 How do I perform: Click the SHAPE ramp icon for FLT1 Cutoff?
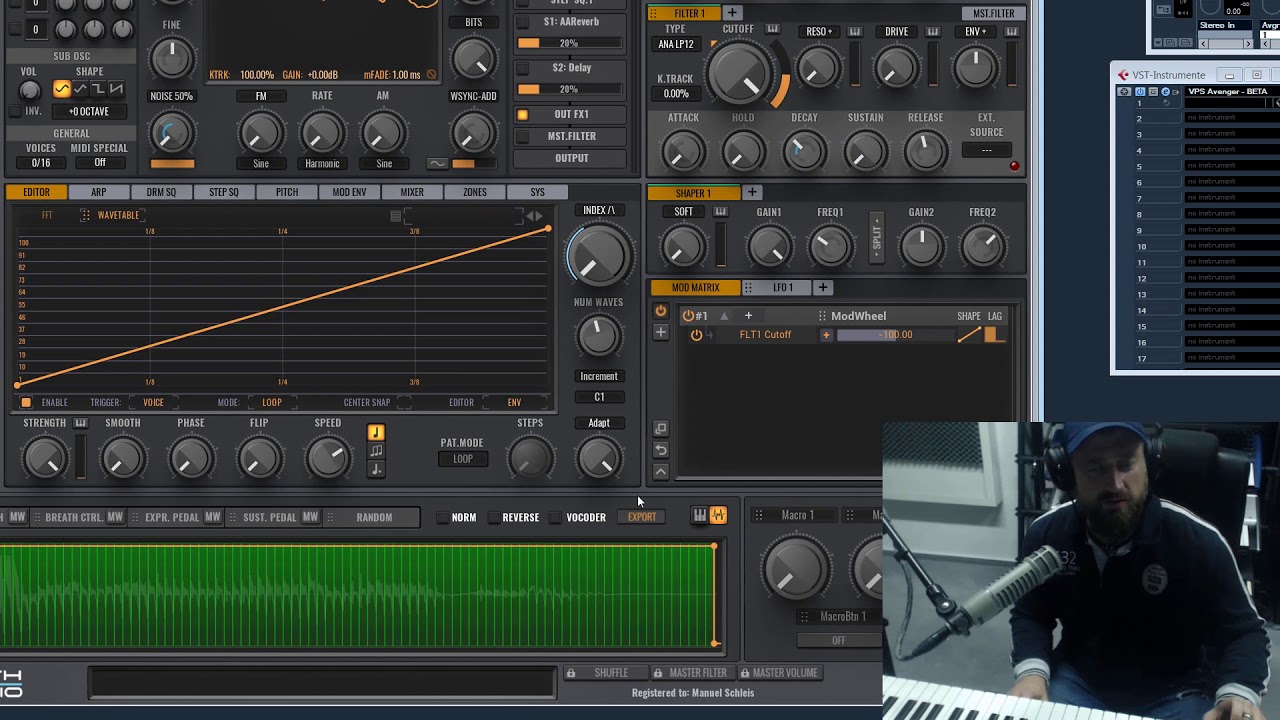pos(969,336)
